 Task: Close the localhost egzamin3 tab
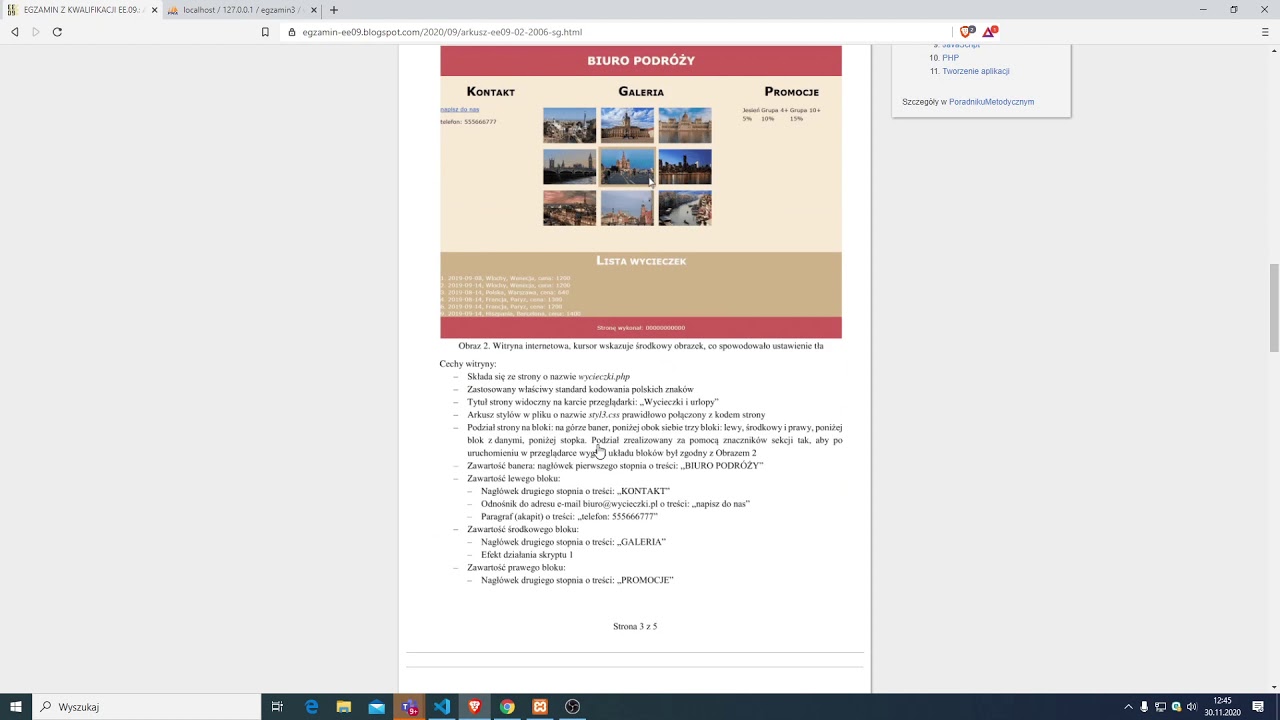[314, 10]
